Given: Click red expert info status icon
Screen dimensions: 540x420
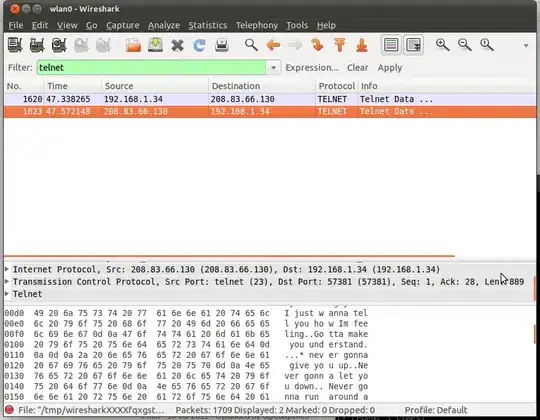Looking at the screenshot, I should coord(9,410).
